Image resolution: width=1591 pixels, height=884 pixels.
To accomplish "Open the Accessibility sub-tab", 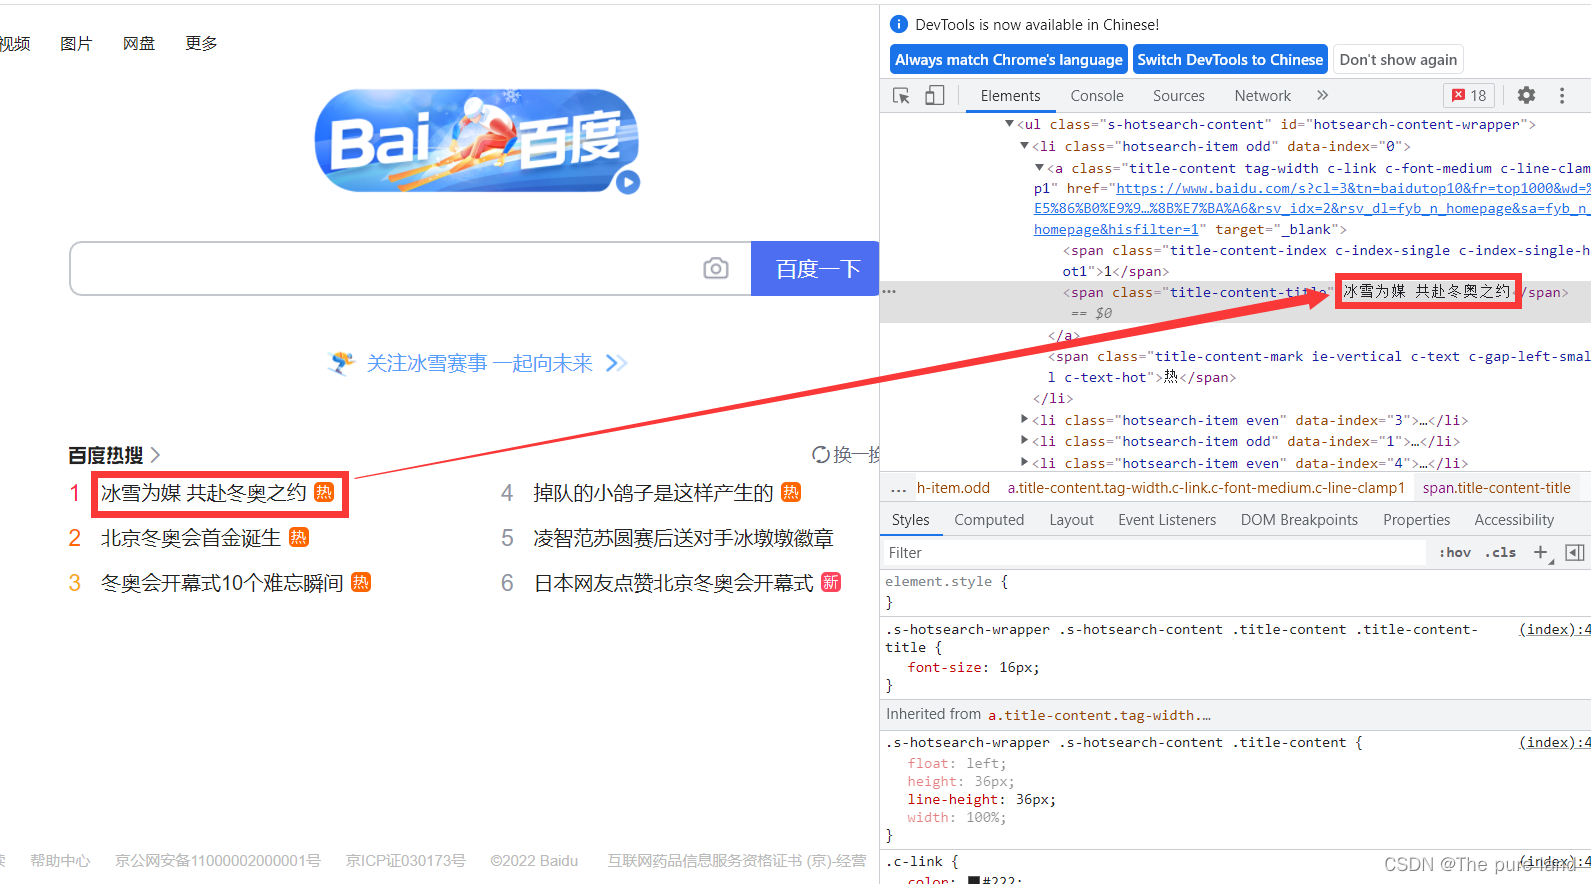I will click(x=1514, y=520).
